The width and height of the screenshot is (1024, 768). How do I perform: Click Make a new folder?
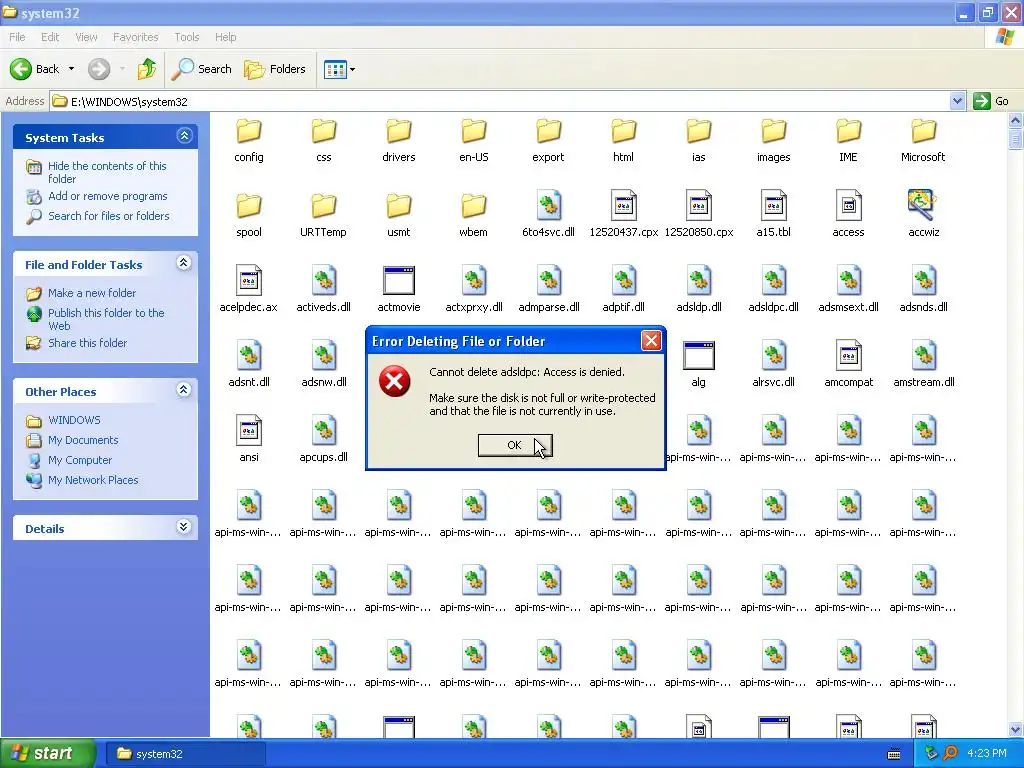pos(92,293)
